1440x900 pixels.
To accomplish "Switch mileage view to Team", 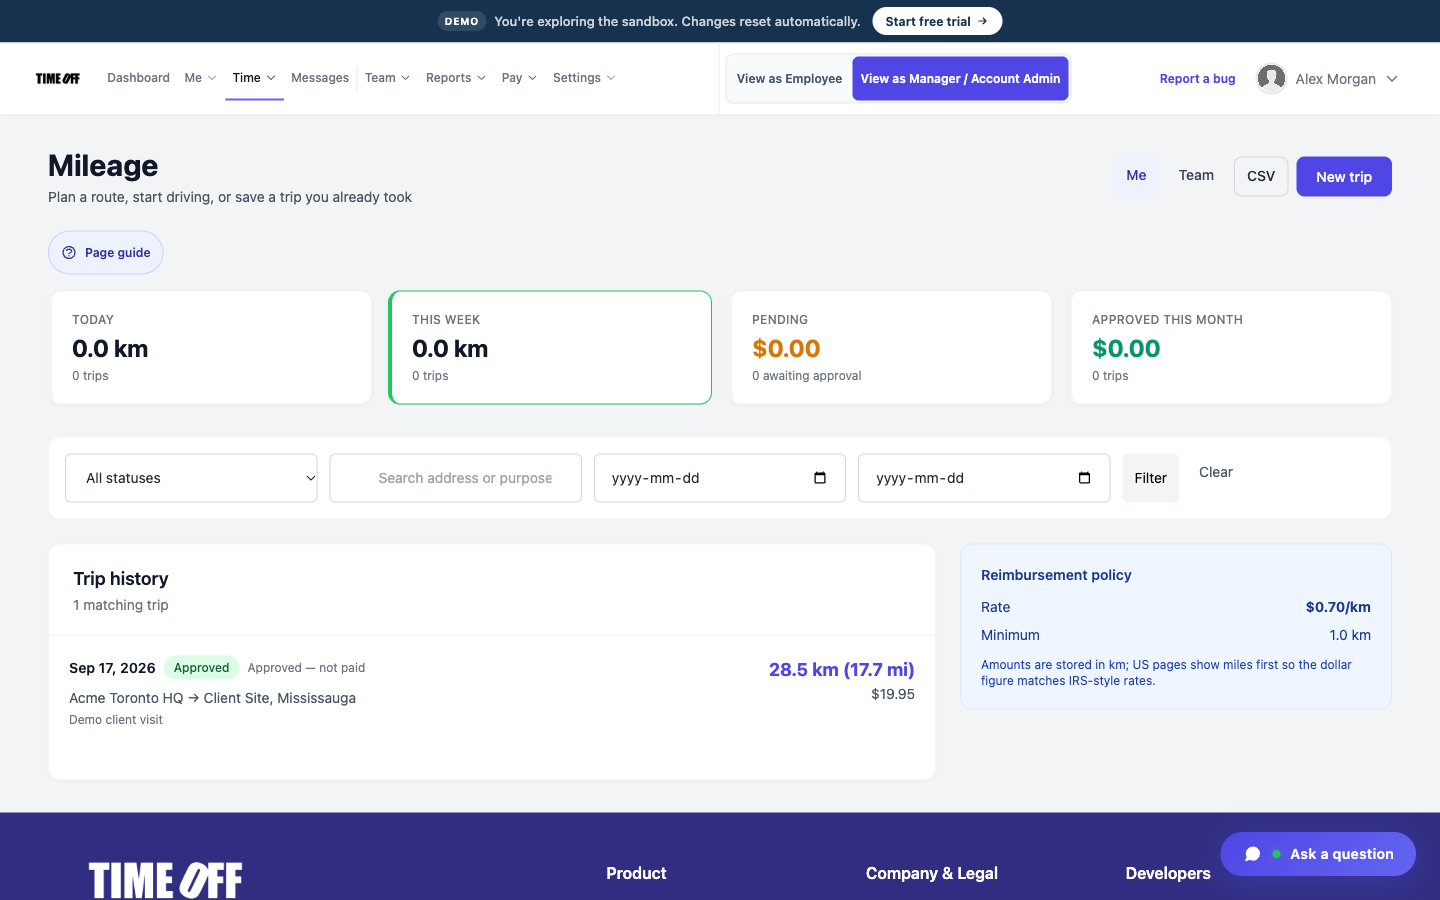I will point(1196,176).
